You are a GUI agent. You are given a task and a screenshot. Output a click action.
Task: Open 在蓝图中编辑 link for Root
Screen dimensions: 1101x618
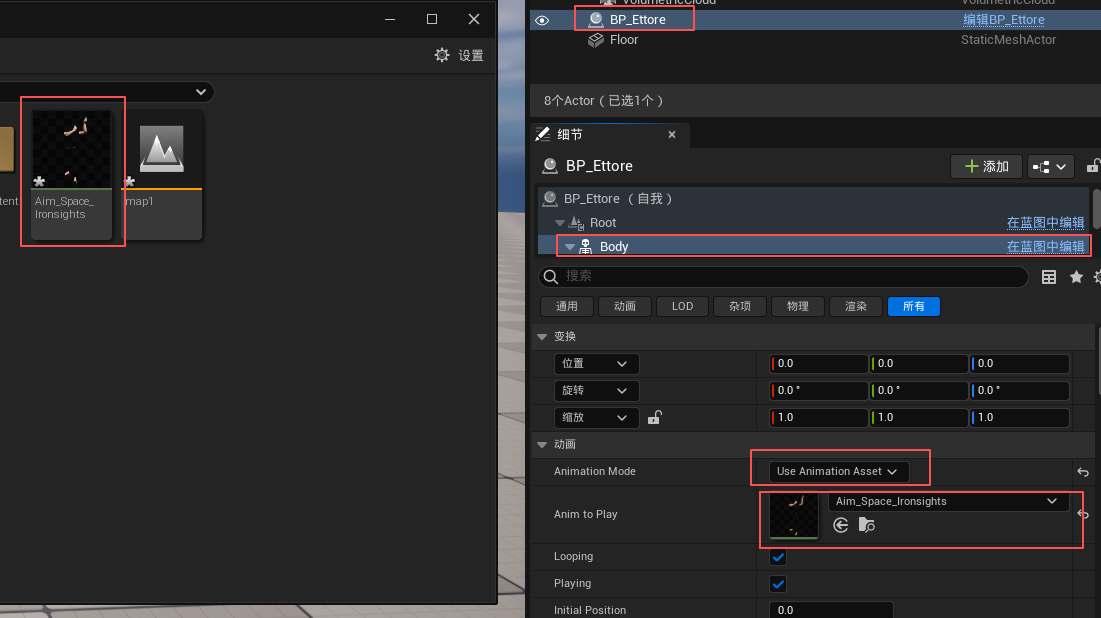[1046, 223]
